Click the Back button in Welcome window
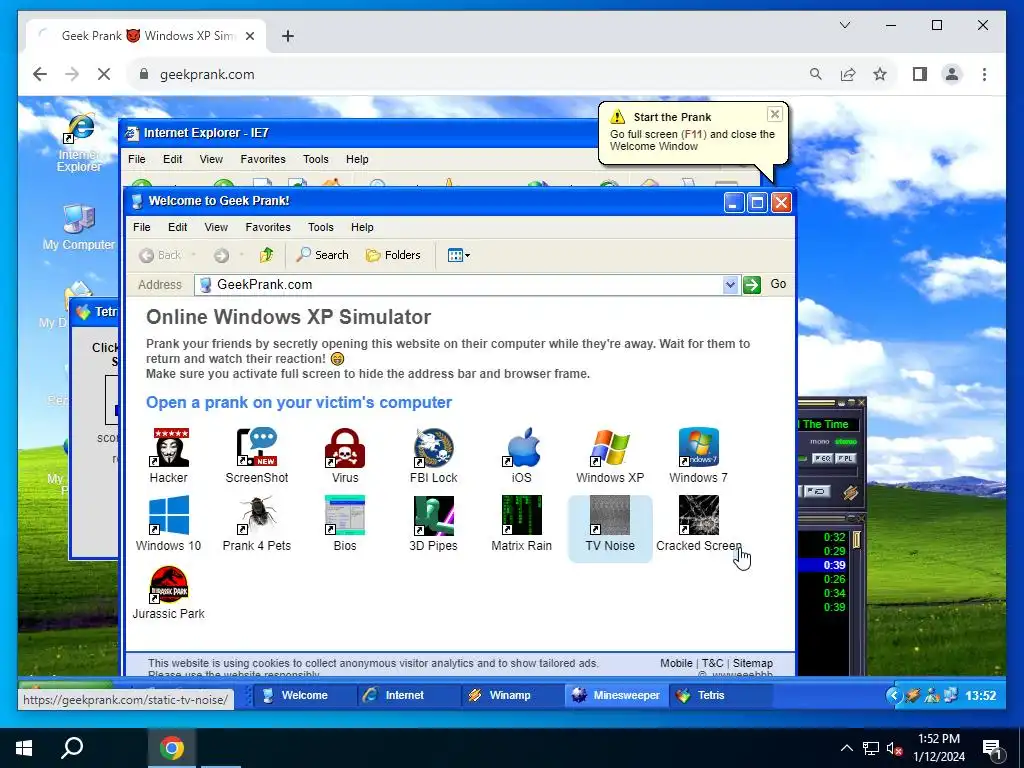1024x768 pixels. pos(160,255)
